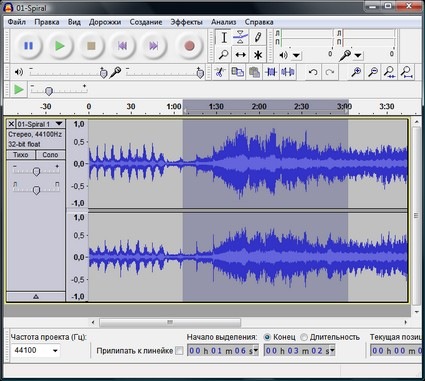
Task: Select the Draw pencil tool
Action: (x=257, y=38)
